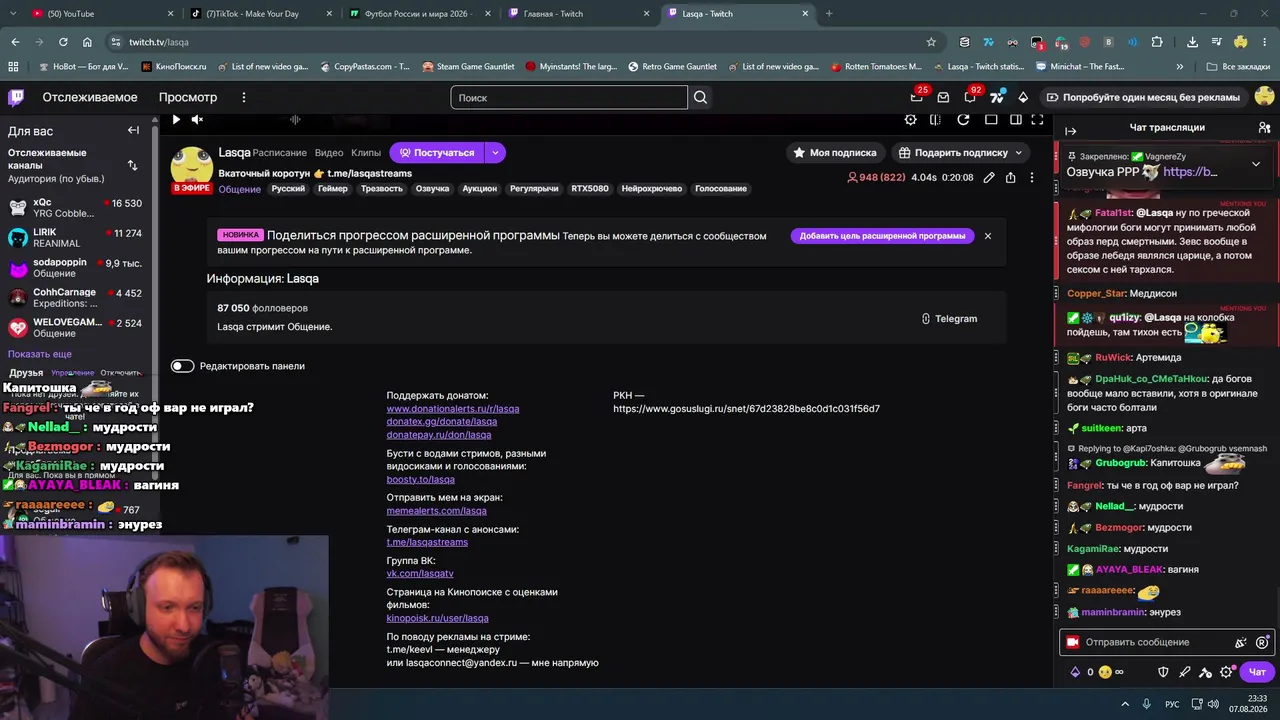Open the donationalerts.com/r/lasqa link
The height and width of the screenshot is (720, 1280).
453,409
